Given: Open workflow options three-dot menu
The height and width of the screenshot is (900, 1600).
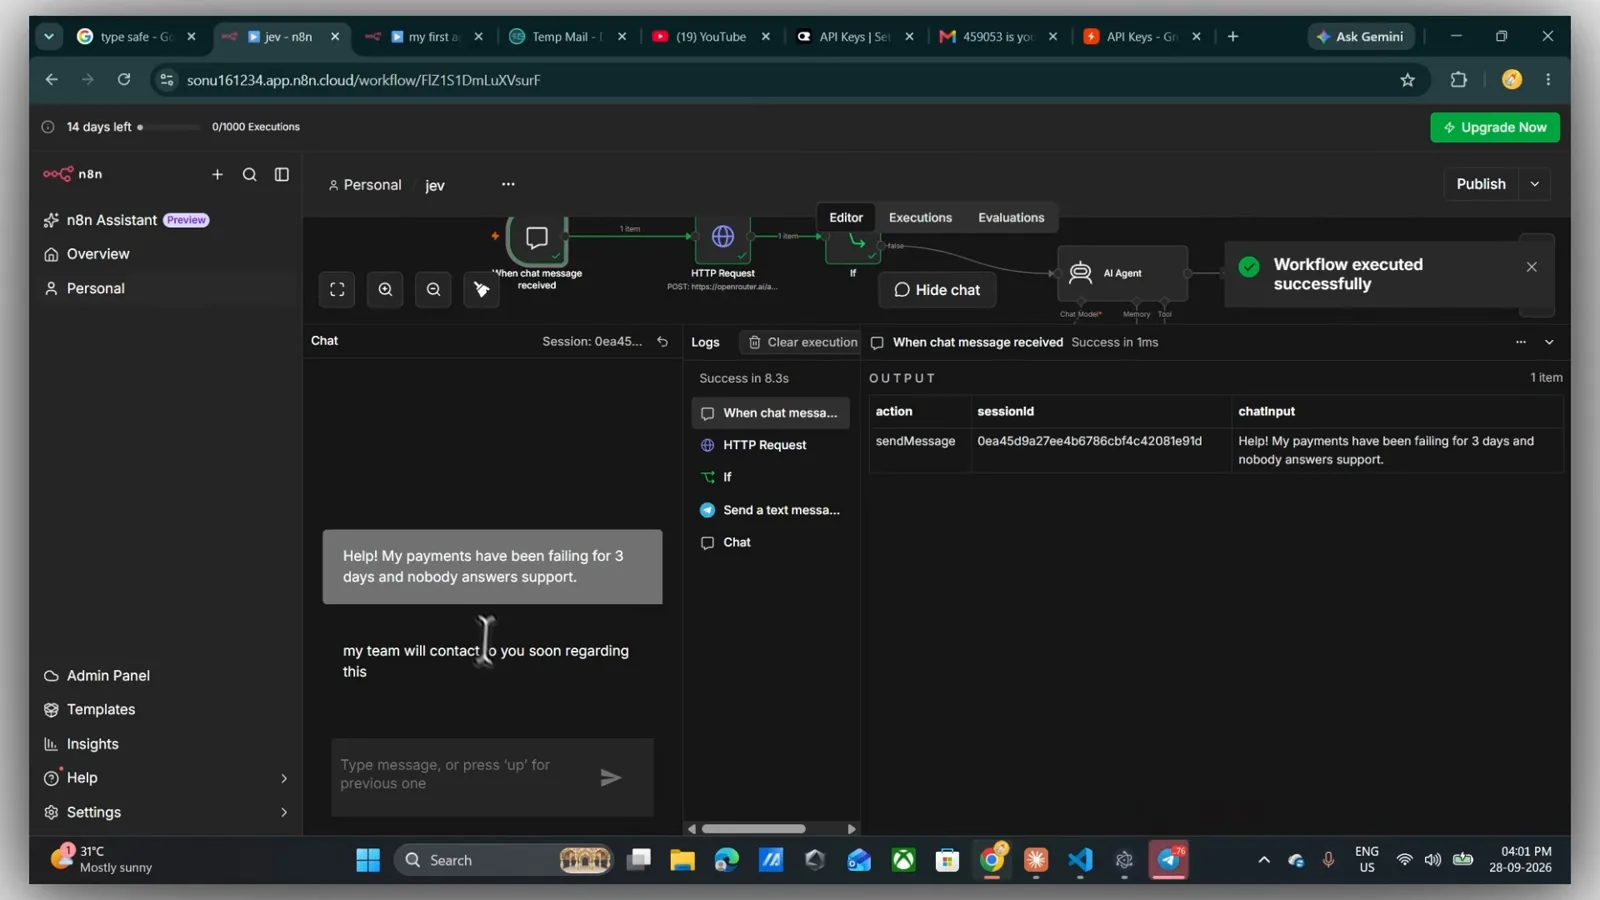Looking at the screenshot, I should coord(508,184).
